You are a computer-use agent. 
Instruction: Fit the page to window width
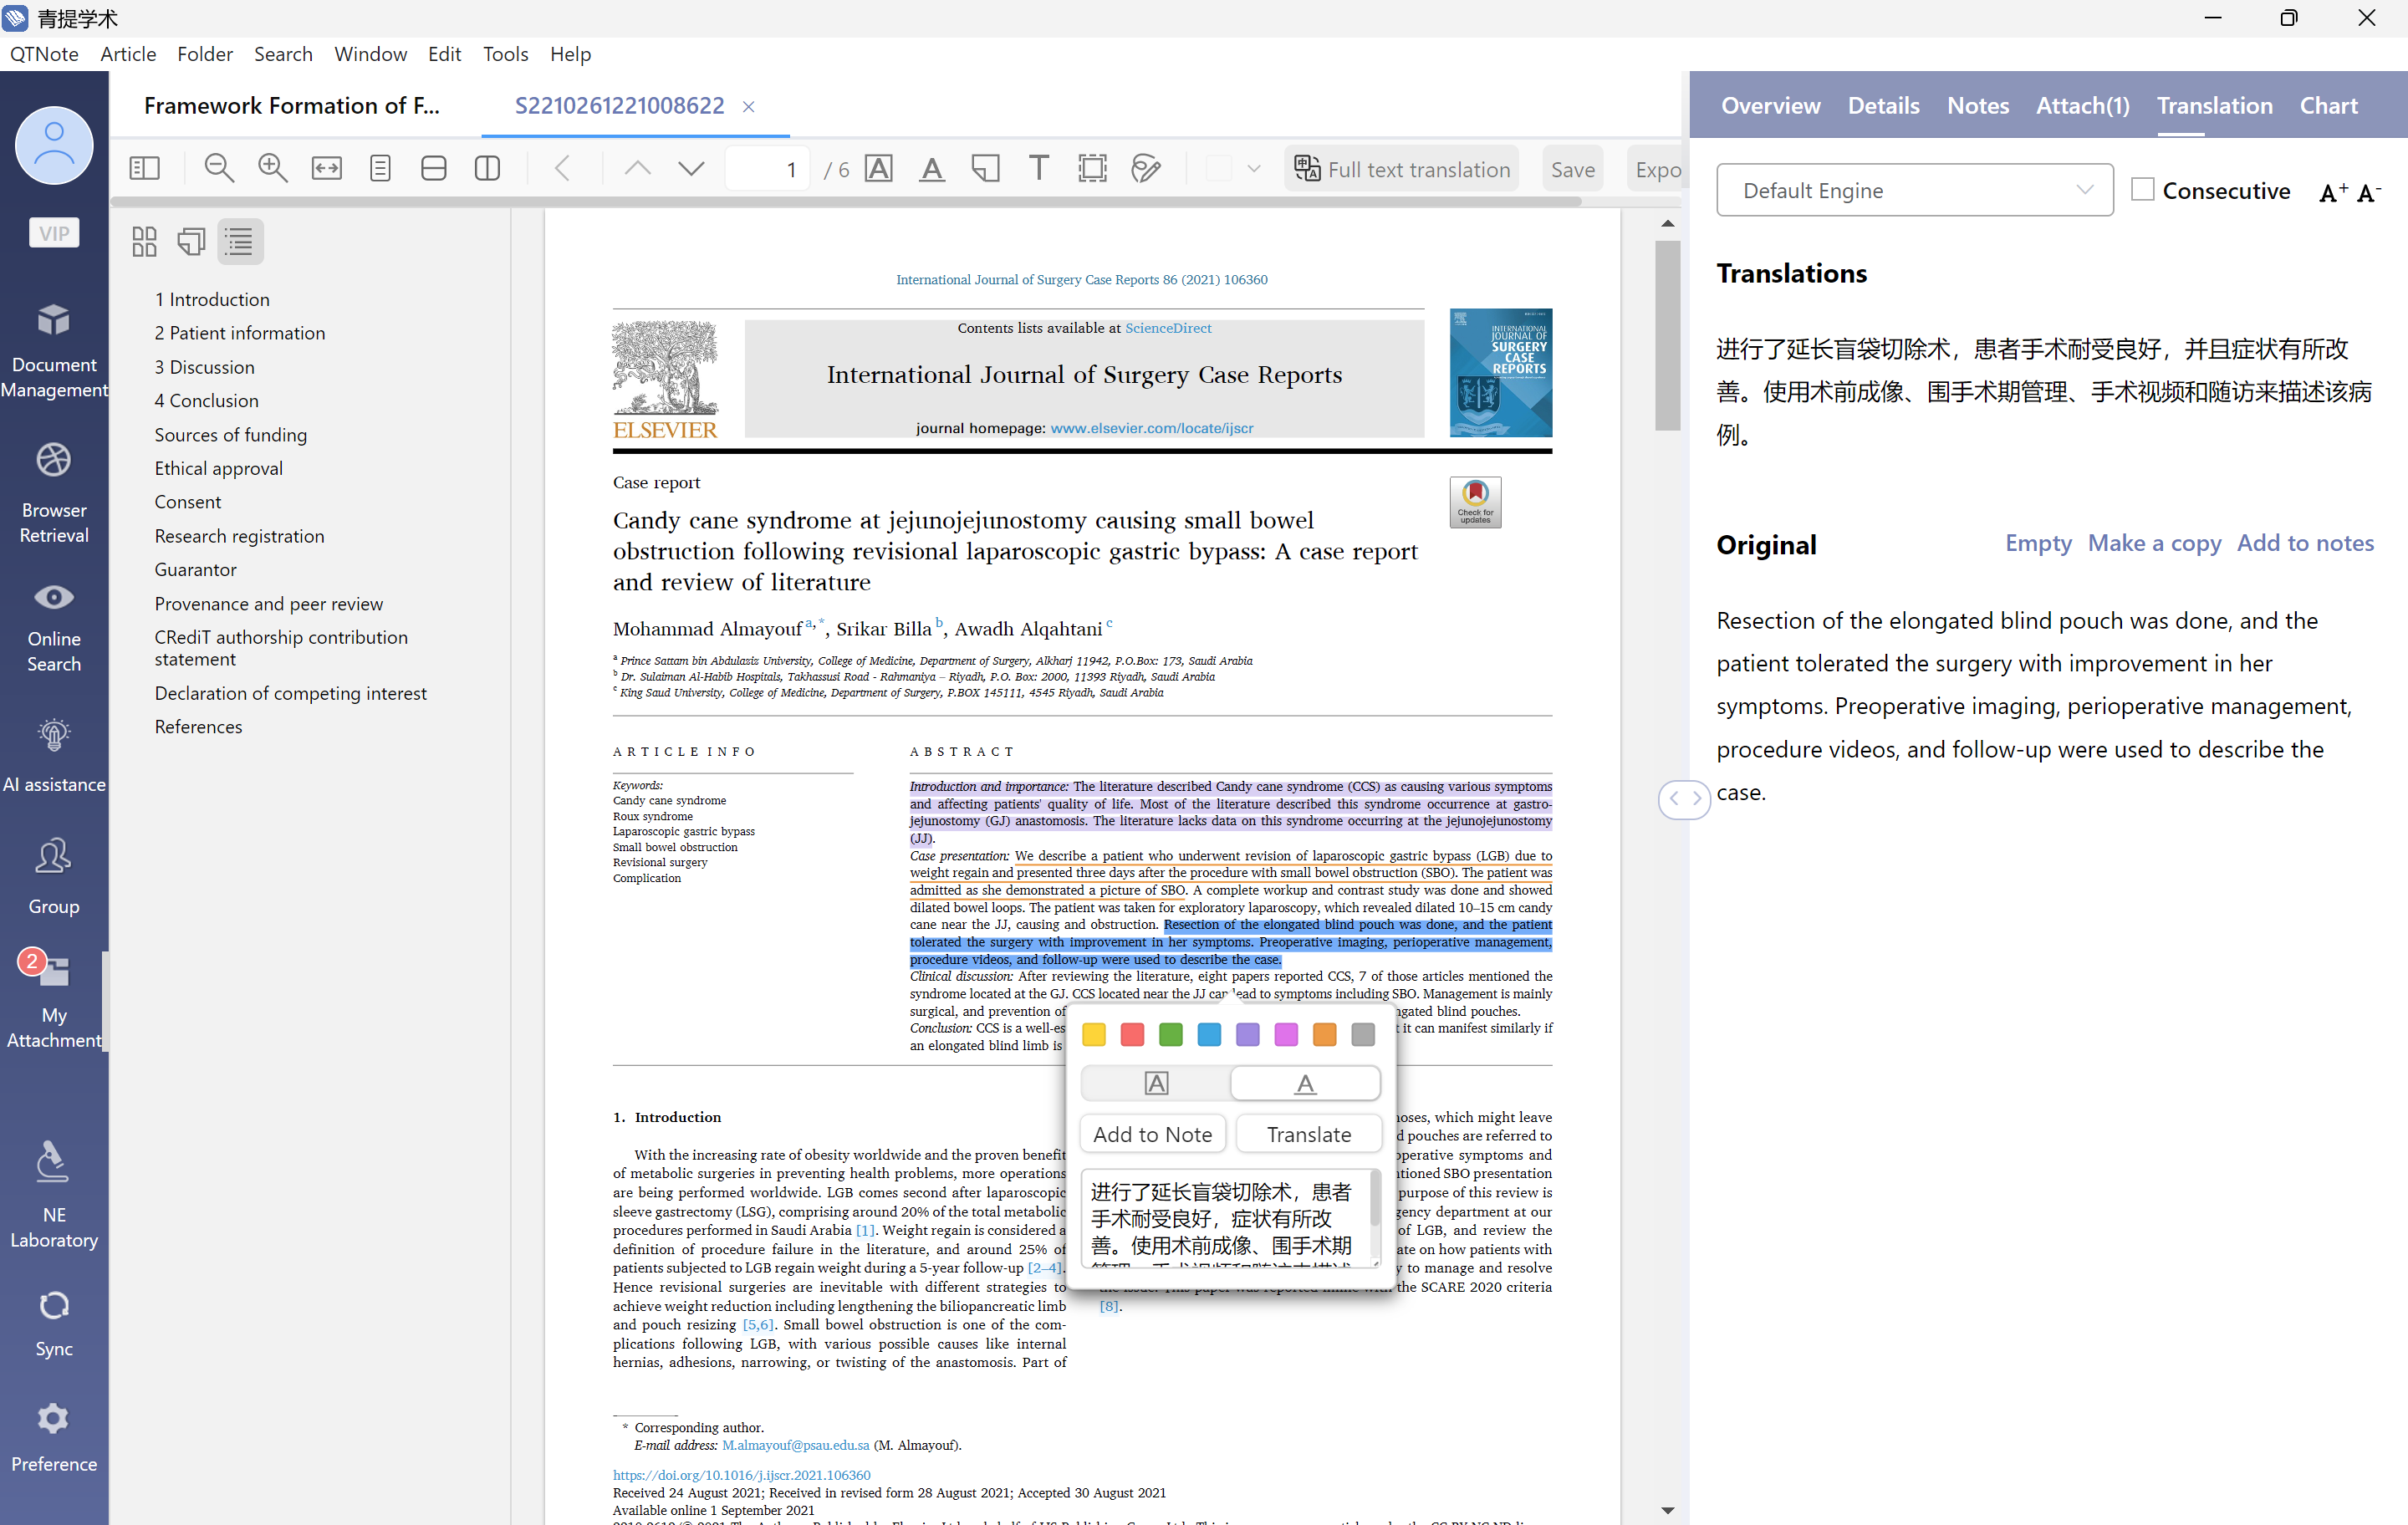point(326,169)
